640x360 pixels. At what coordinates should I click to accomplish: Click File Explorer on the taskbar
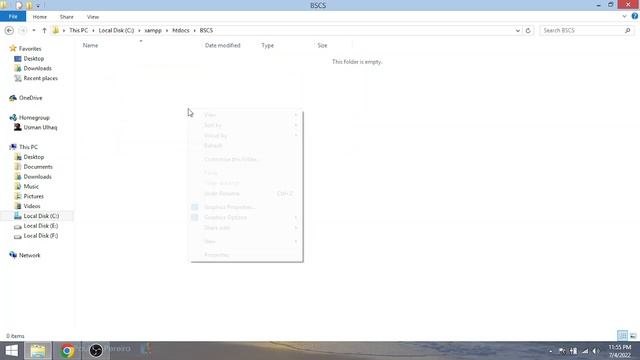click(x=38, y=351)
